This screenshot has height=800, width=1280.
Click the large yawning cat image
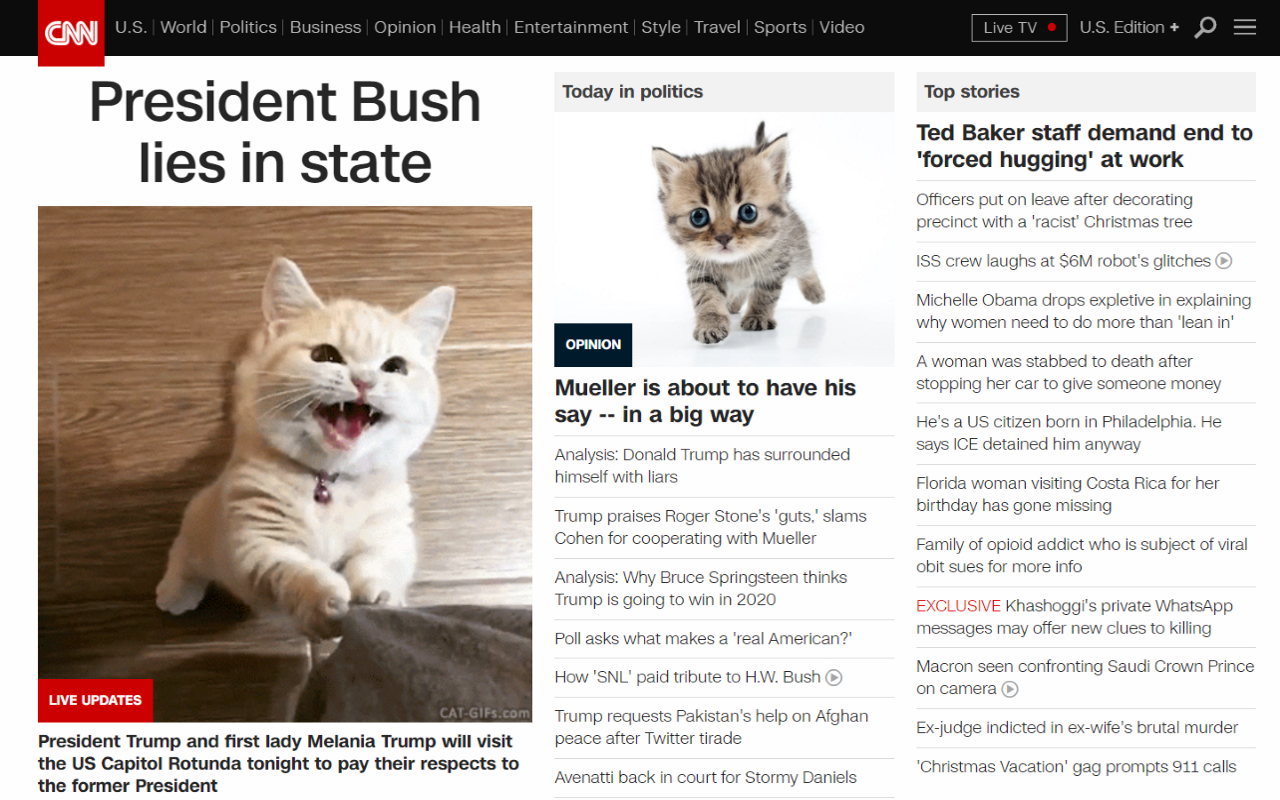285,464
